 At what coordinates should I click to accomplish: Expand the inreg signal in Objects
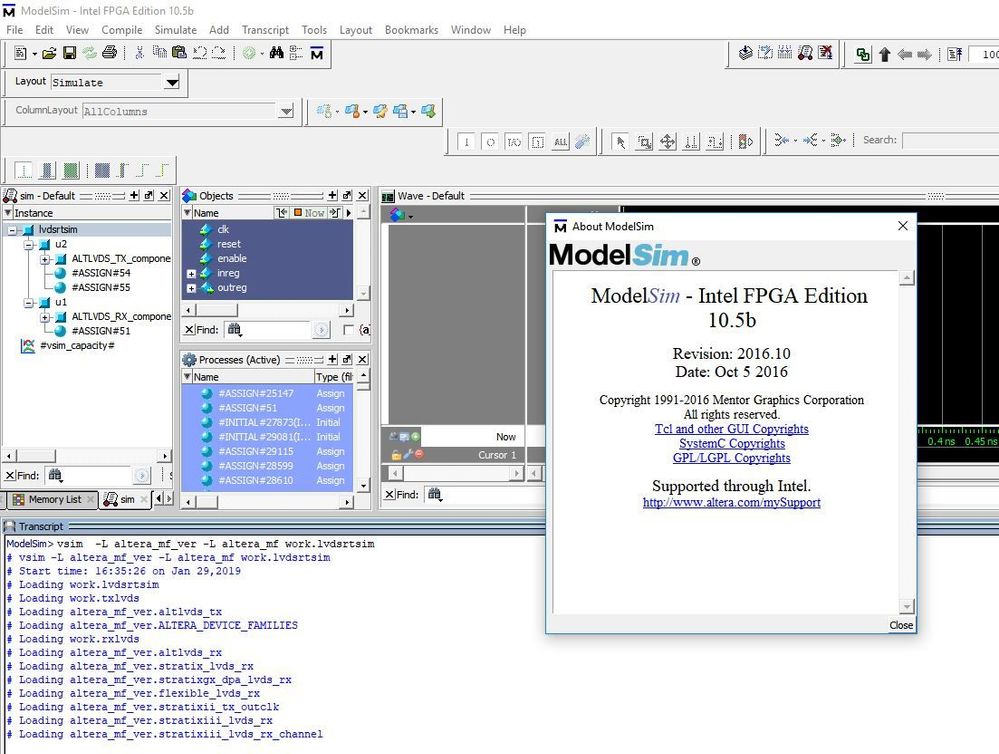(191, 273)
